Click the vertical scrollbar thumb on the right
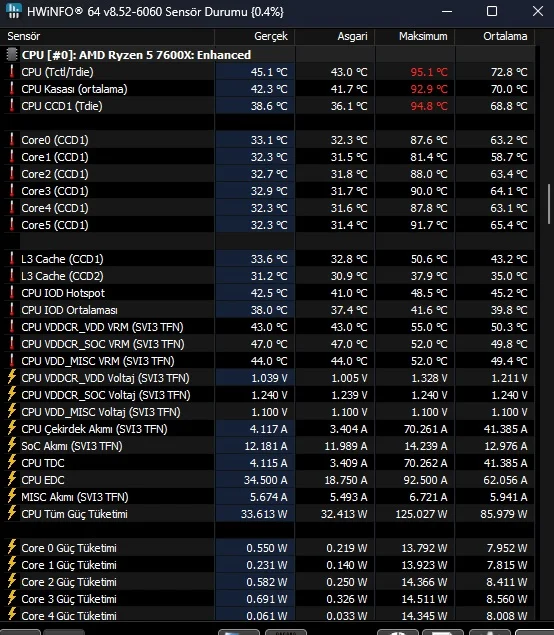The width and height of the screenshot is (554, 635). 550,203
